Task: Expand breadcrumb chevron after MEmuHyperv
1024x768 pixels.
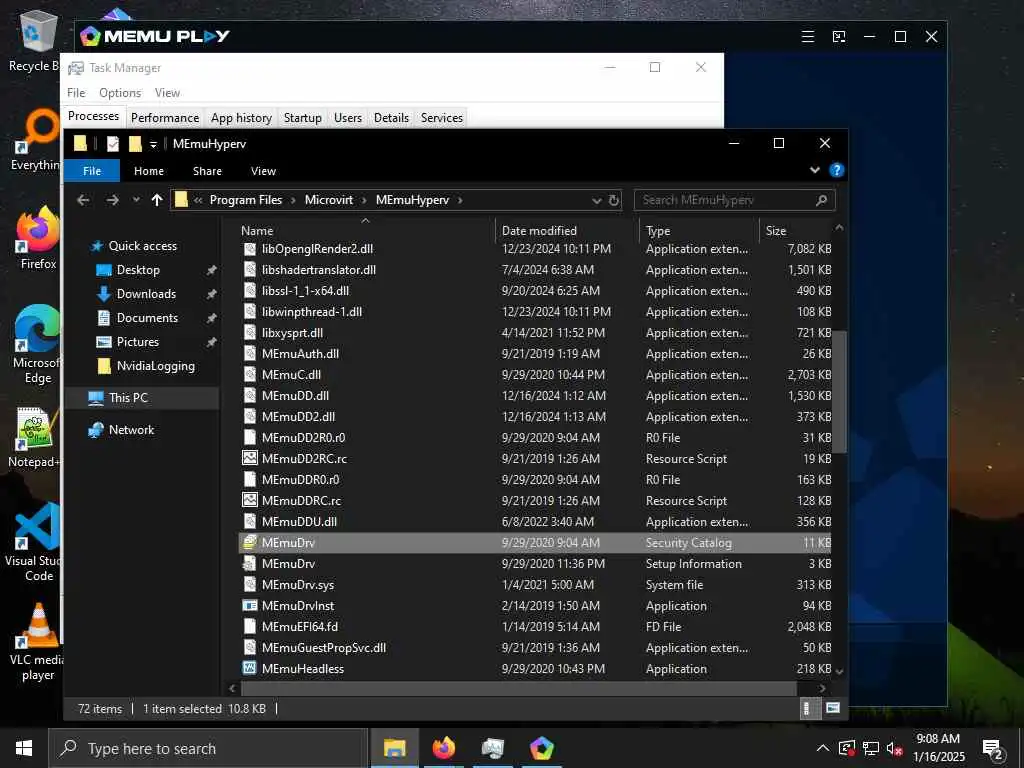Action: tap(460, 200)
